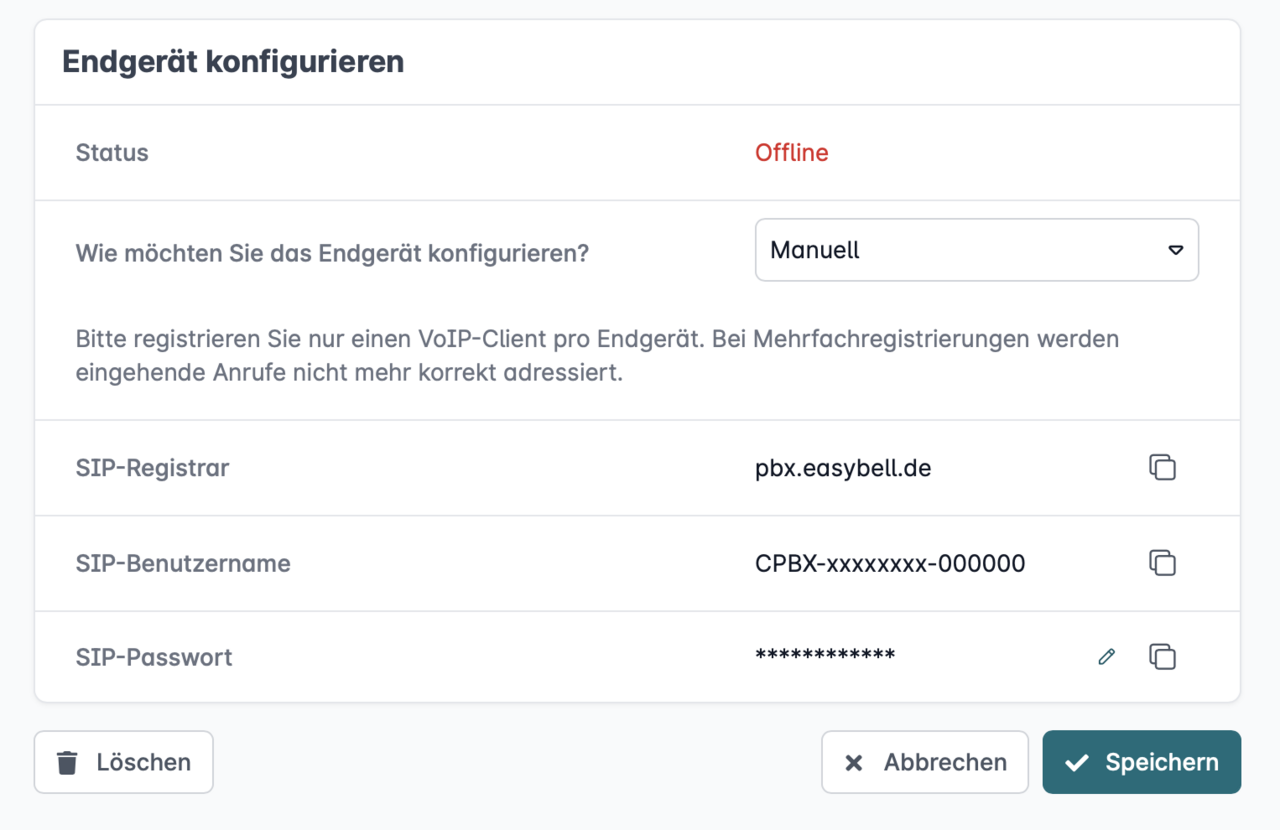Screen dimensions: 1280x830
Task: Click the SIP-Benutzername row label
Action: pyautogui.click(x=183, y=564)
